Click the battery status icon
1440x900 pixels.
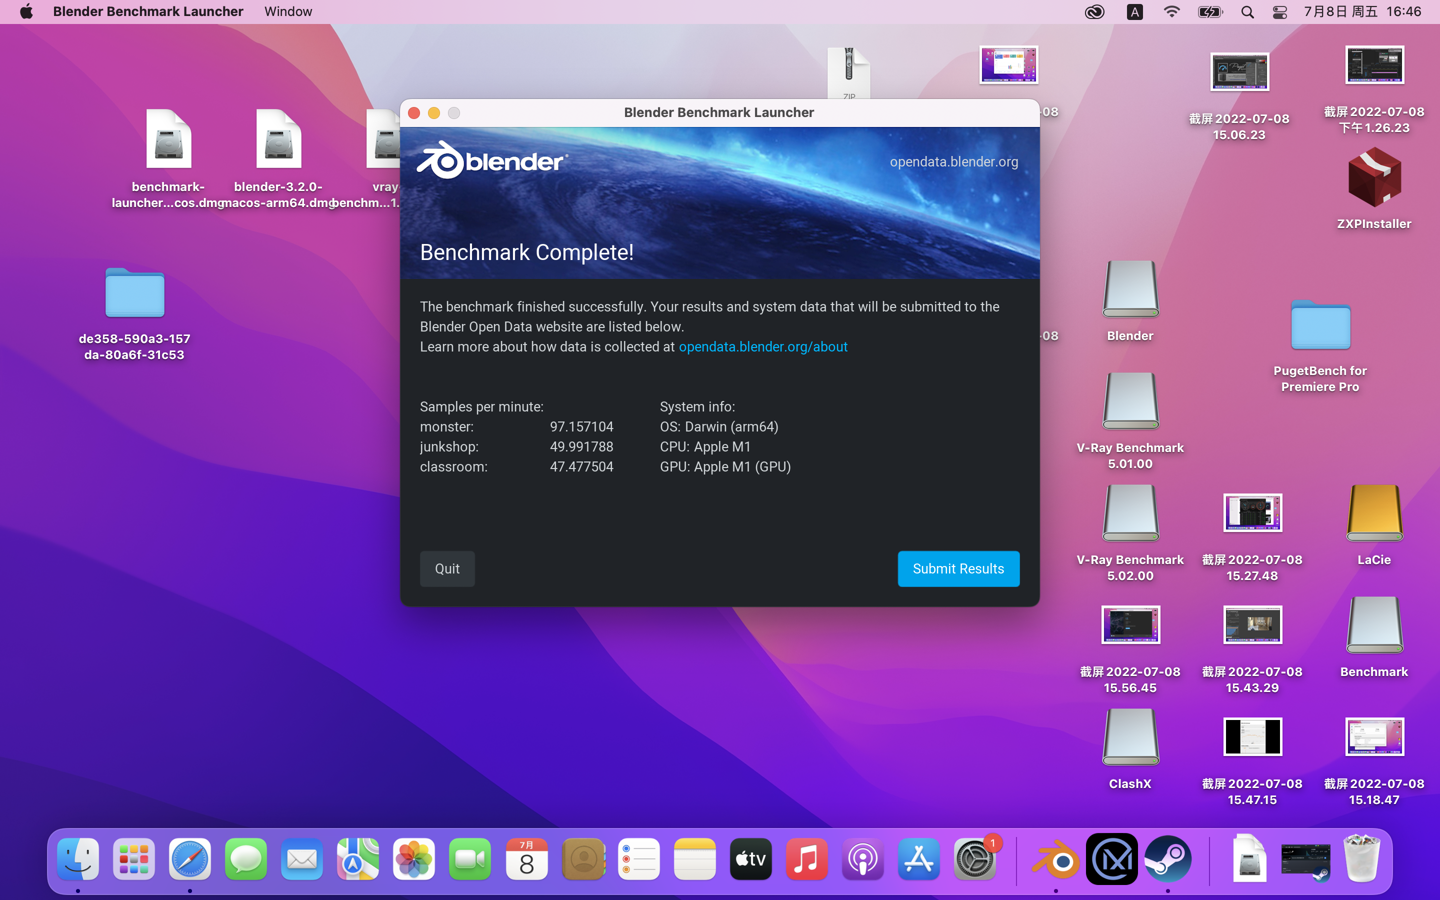(x=1210, y=12)
